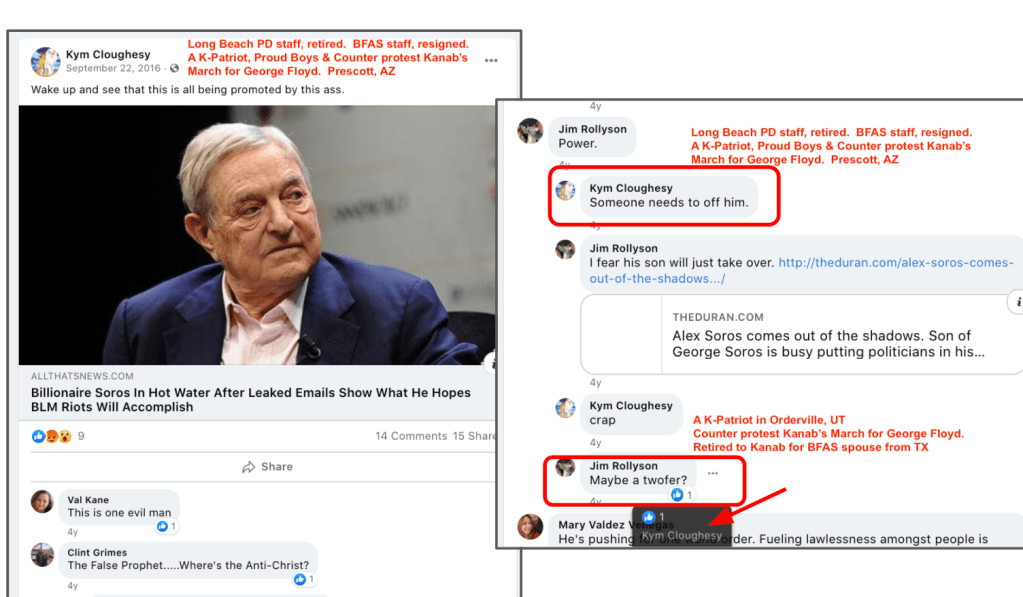This screenshot has height=597, width=1023.
Task: Click the like badge on Clint Grimes' comment
Action: coord(305,579)
